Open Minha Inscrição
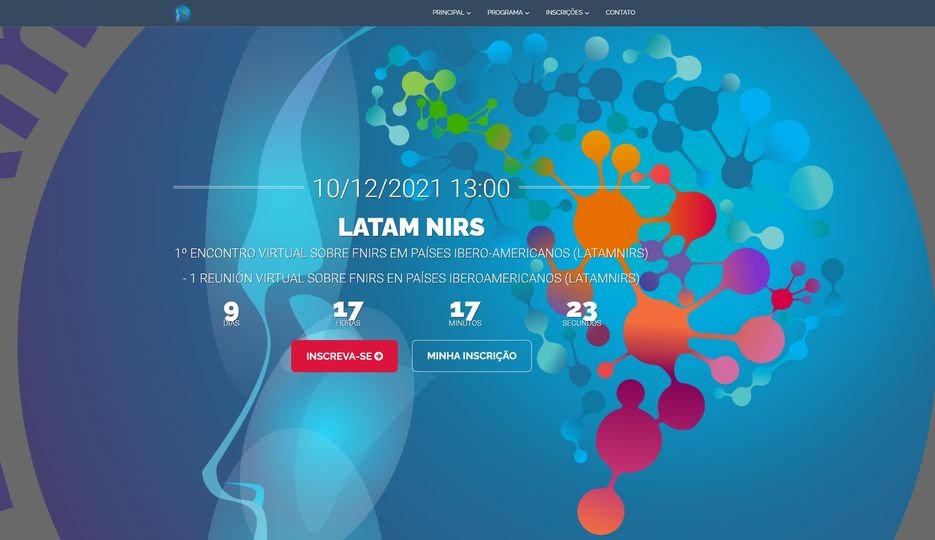The width and height of the screenshot is (935, 540). (x=472, y=356)
